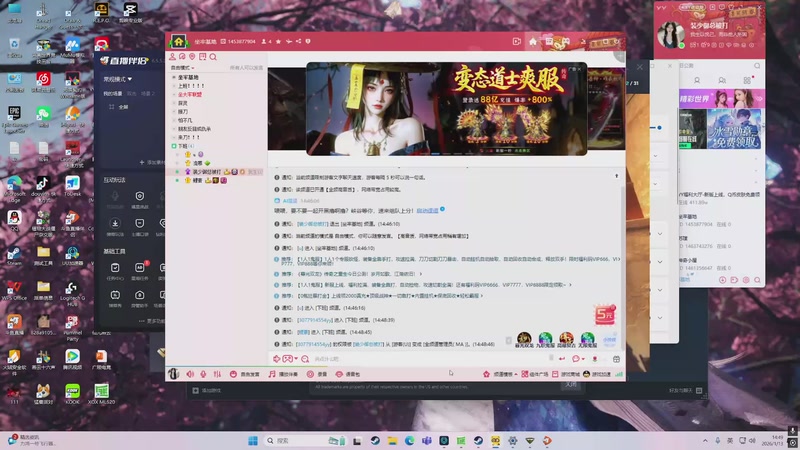This screenshot has width=800, height=450.
Task: Click the AD icon with red badge
Action: (x=140, y=267)
